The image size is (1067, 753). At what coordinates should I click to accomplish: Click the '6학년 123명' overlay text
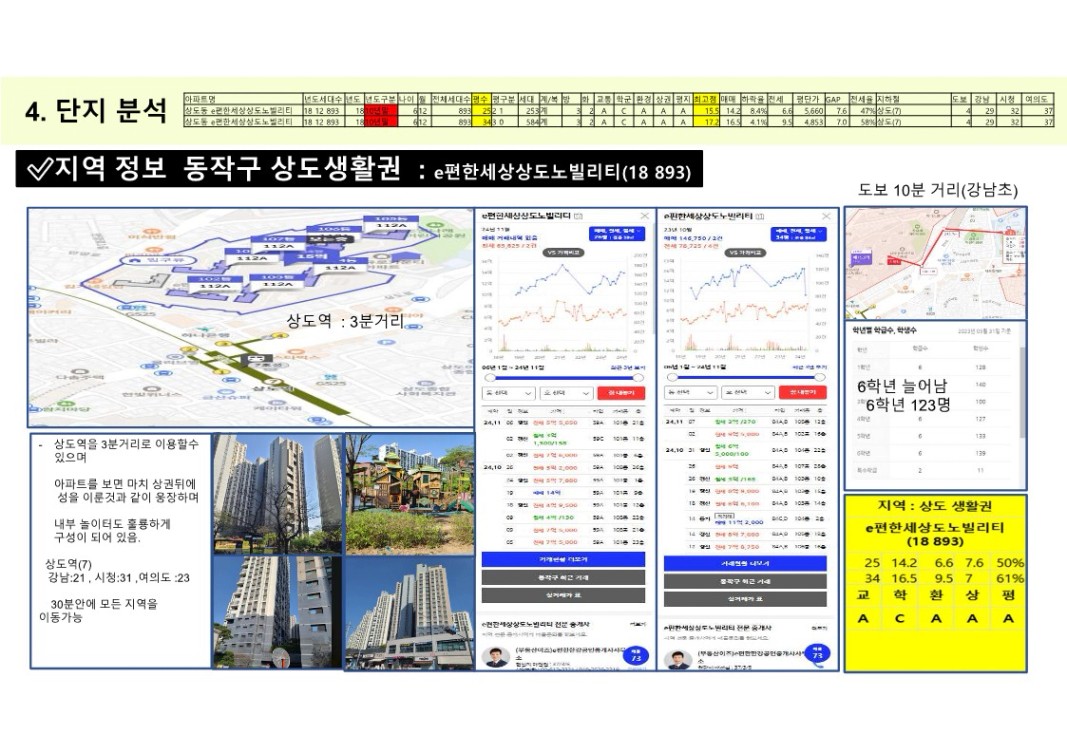[x=908, y=405]
